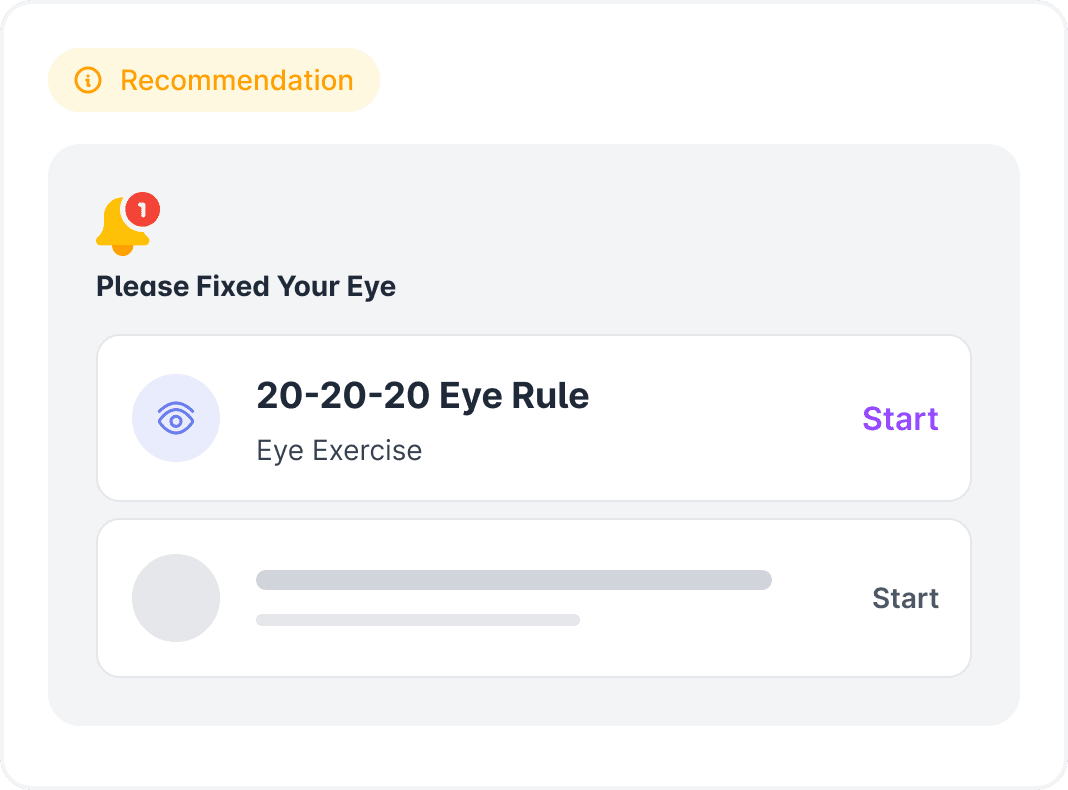Select the Recommendation label text
The image size is (1068, 790).
point(237,80)
